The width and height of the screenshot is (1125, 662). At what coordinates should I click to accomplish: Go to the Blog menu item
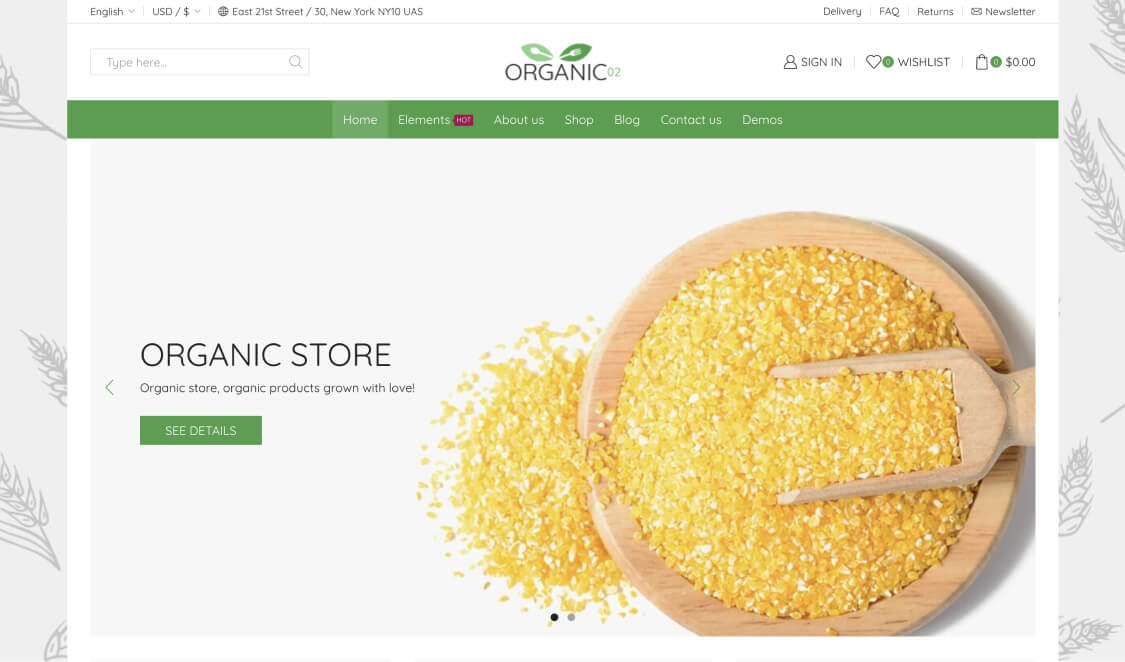point(627,120)
